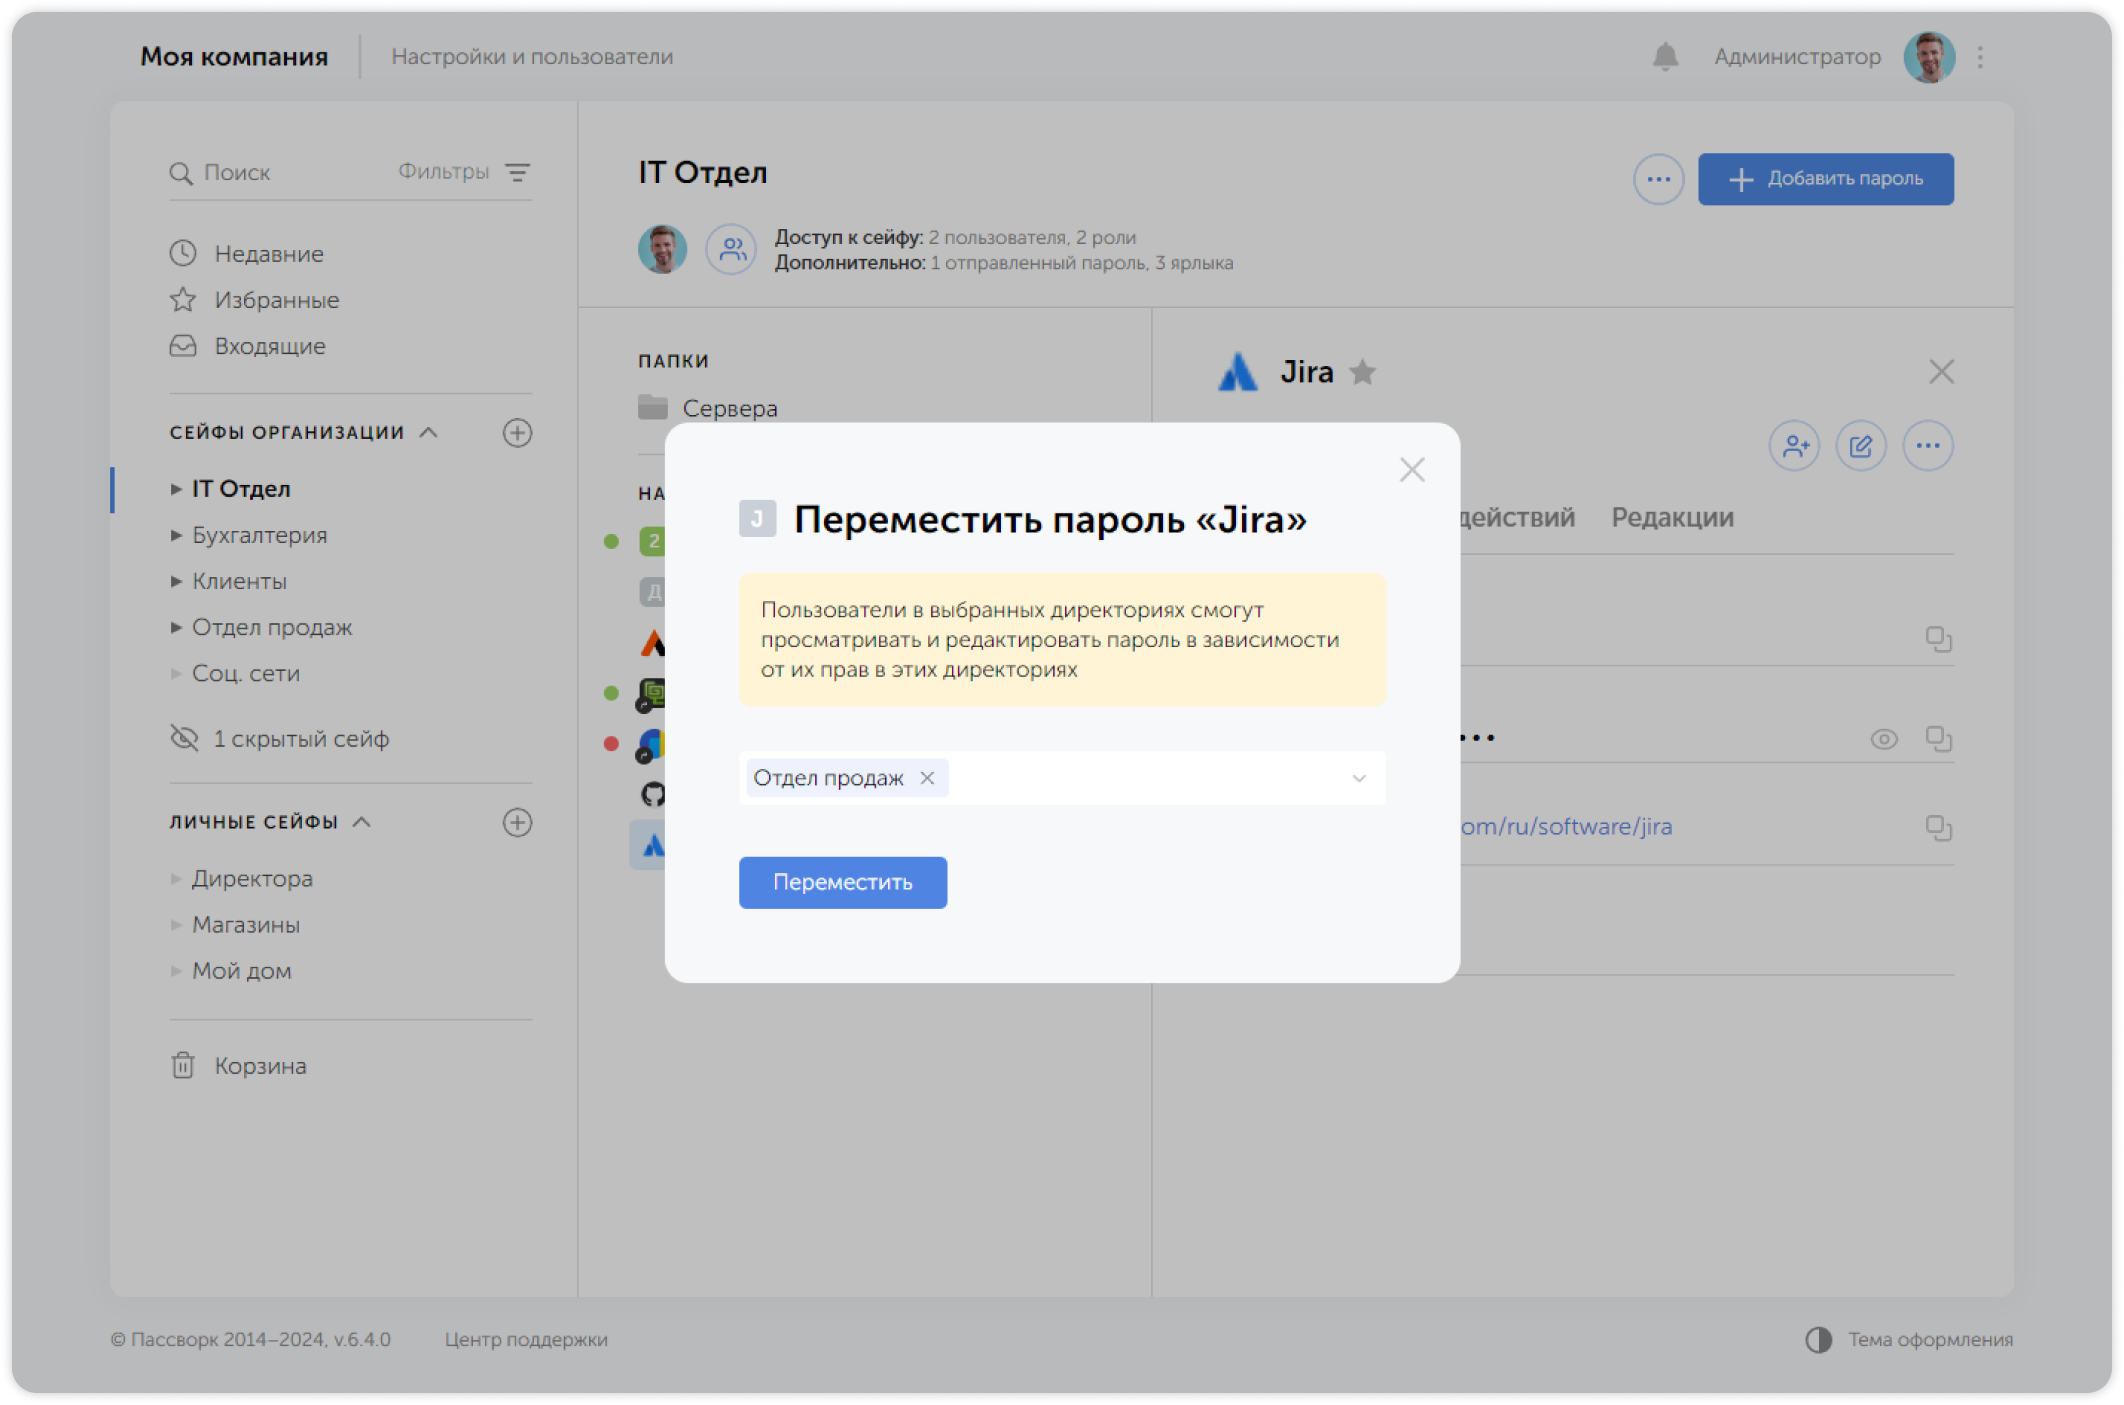This screenshot has height=1405, width=2124.
Task: Click the add user icon on Jira card
Action: point(1794,446)
